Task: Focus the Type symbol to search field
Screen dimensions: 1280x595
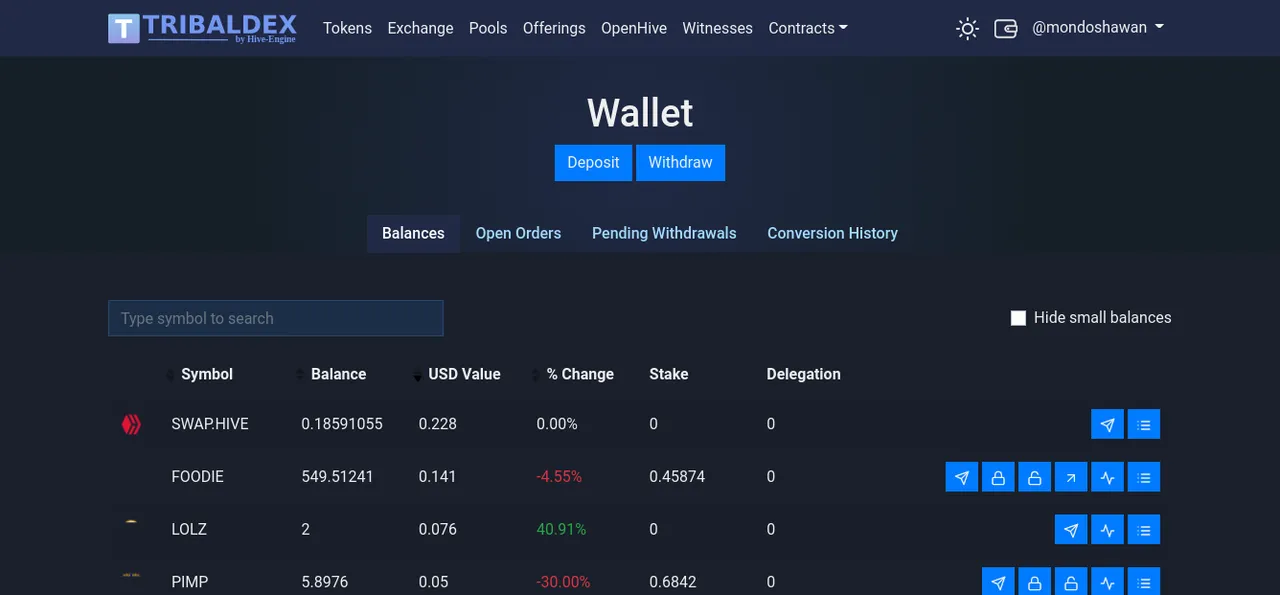Action: 276,318
